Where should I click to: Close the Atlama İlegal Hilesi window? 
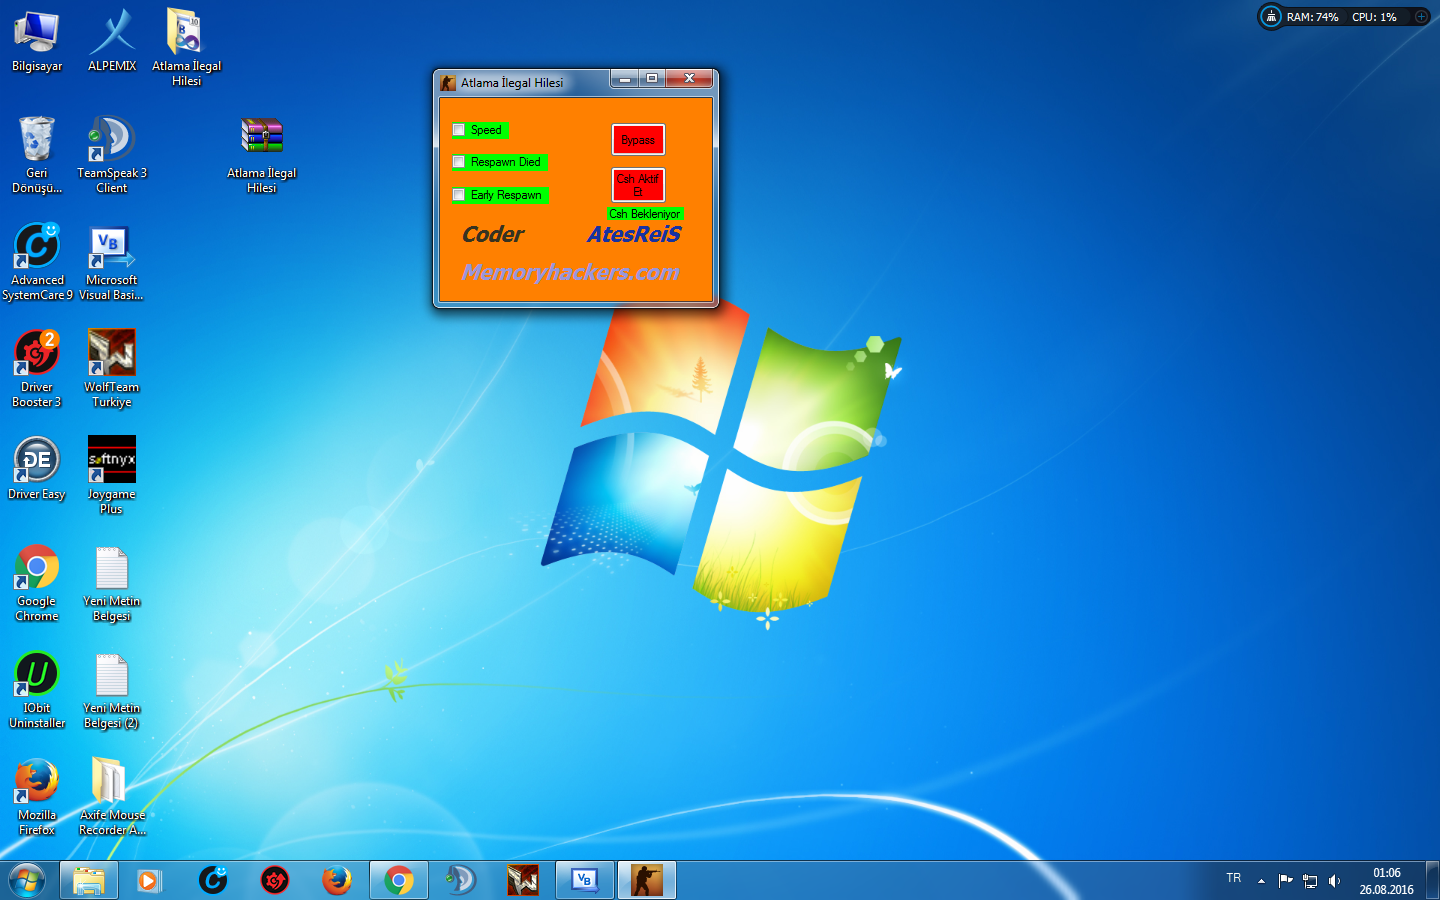[x=689, y=79]
